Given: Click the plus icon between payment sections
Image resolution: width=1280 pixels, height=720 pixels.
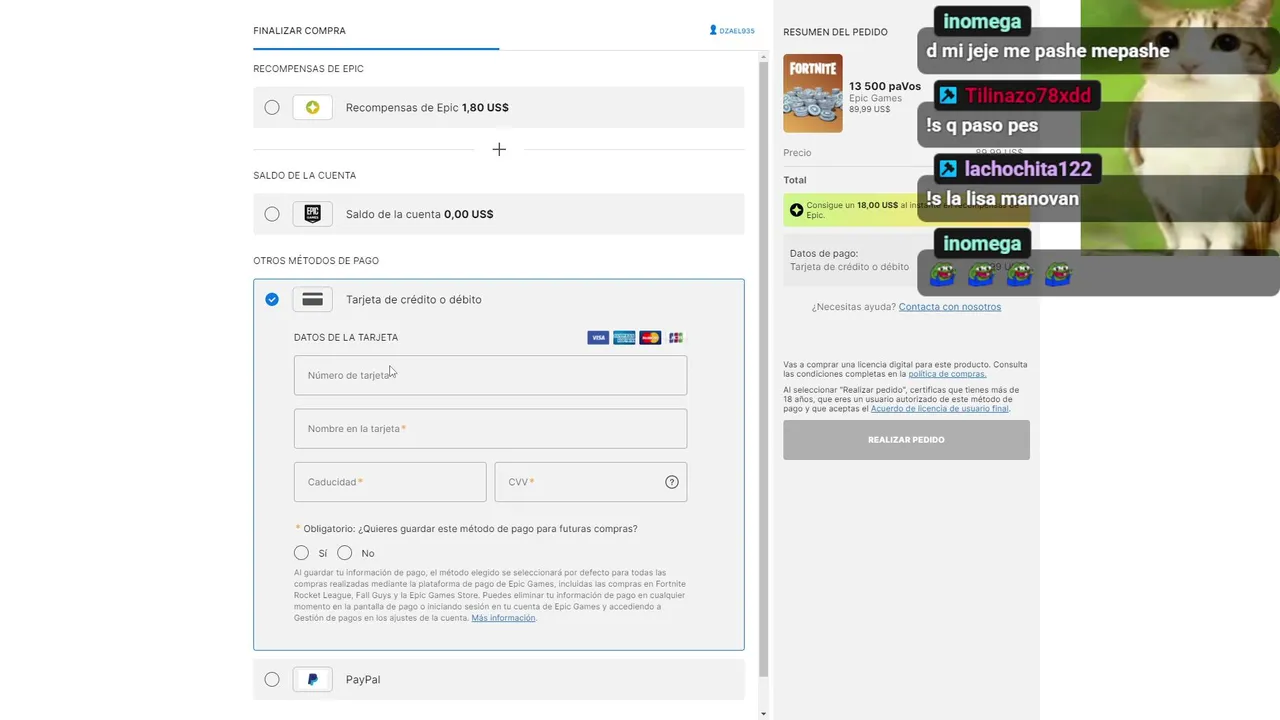Looking at the screenshot, I should (x=499, y=149).
